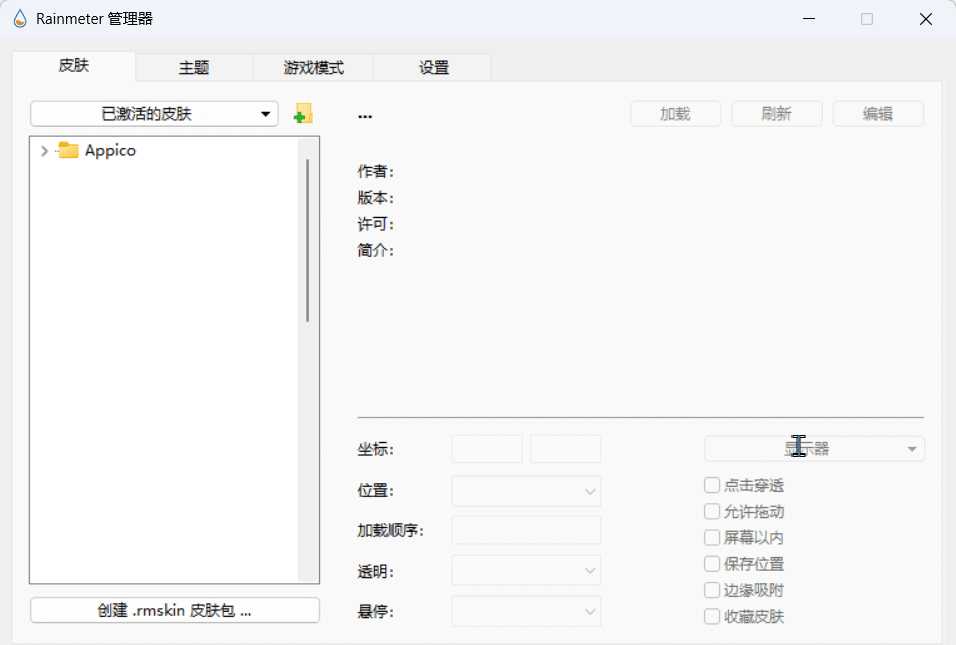Enable the 点击穿透 checkbox
Viewport: 956px width, 645px height.
click(712, 485)
